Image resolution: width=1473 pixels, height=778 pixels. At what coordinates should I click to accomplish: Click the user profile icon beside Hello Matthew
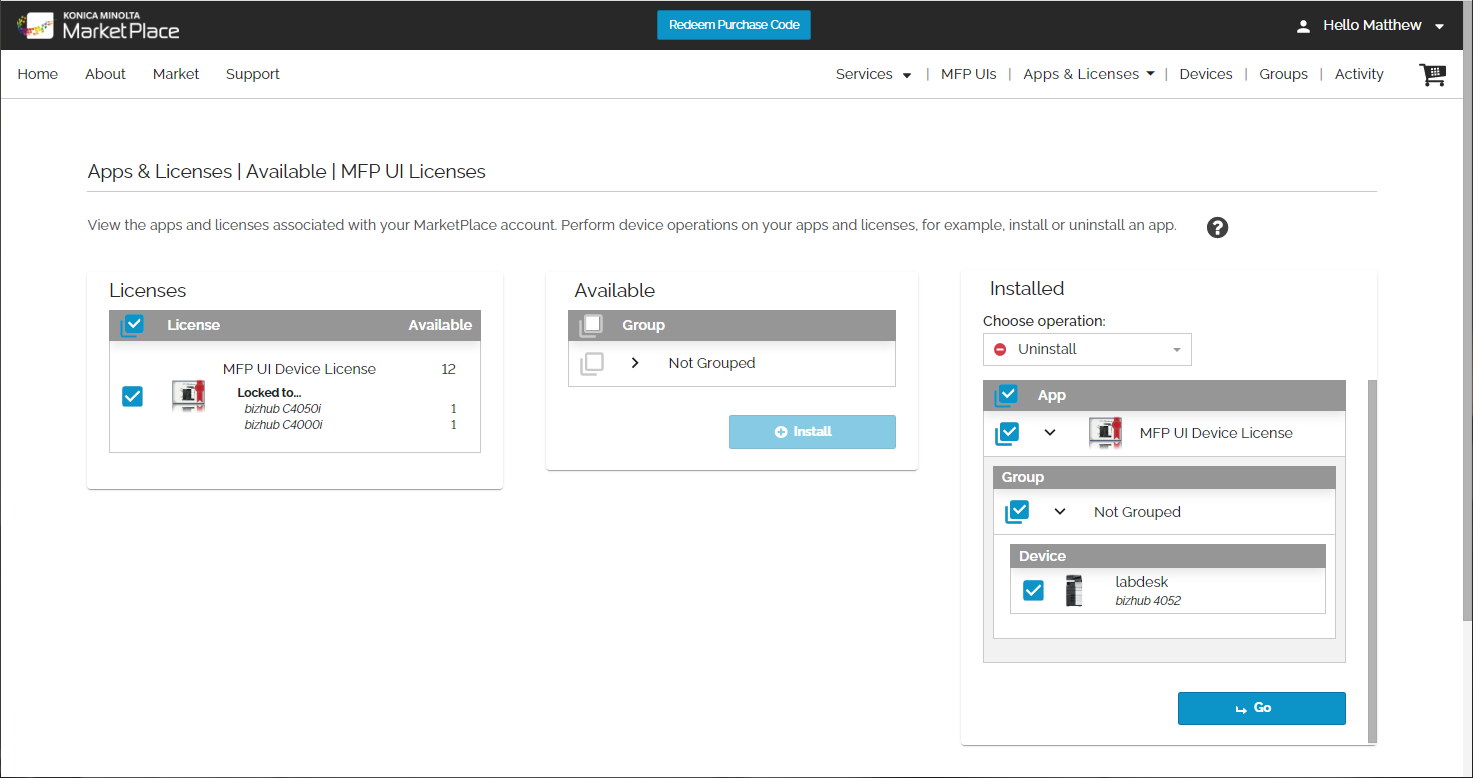pos(1303,26)
